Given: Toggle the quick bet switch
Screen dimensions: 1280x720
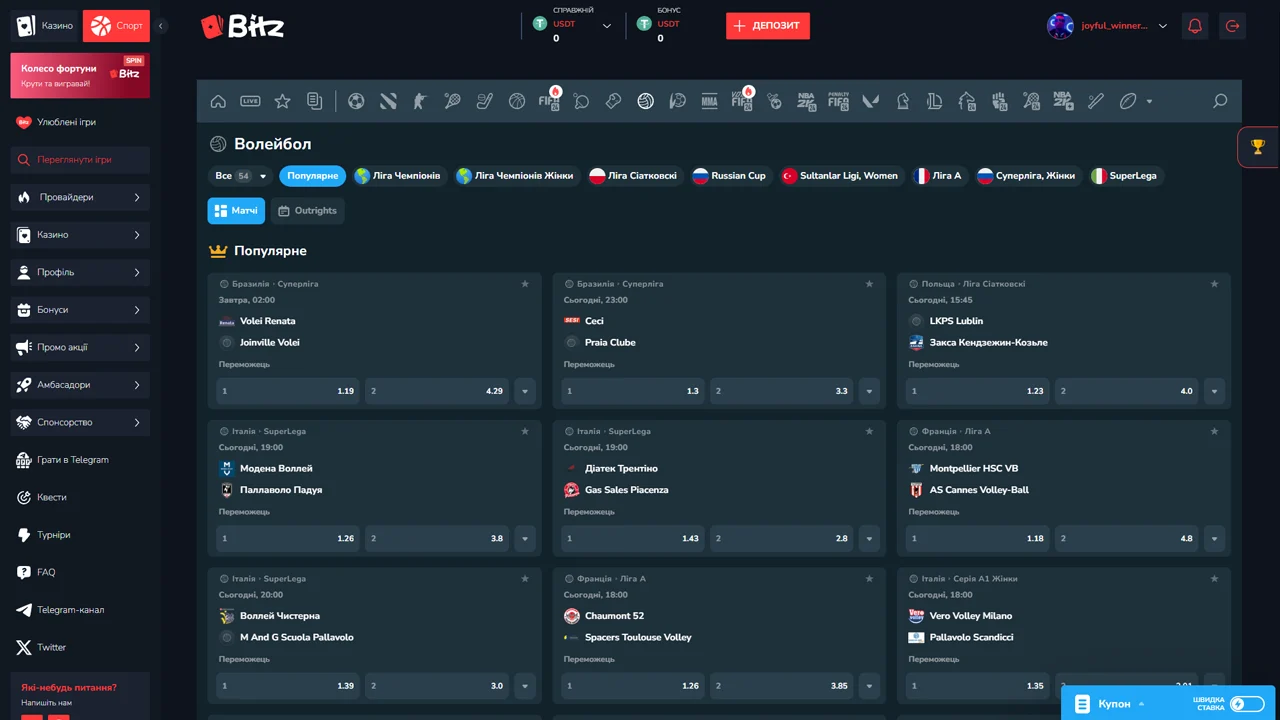Looking at the screenshot, I should point(1247,704).
